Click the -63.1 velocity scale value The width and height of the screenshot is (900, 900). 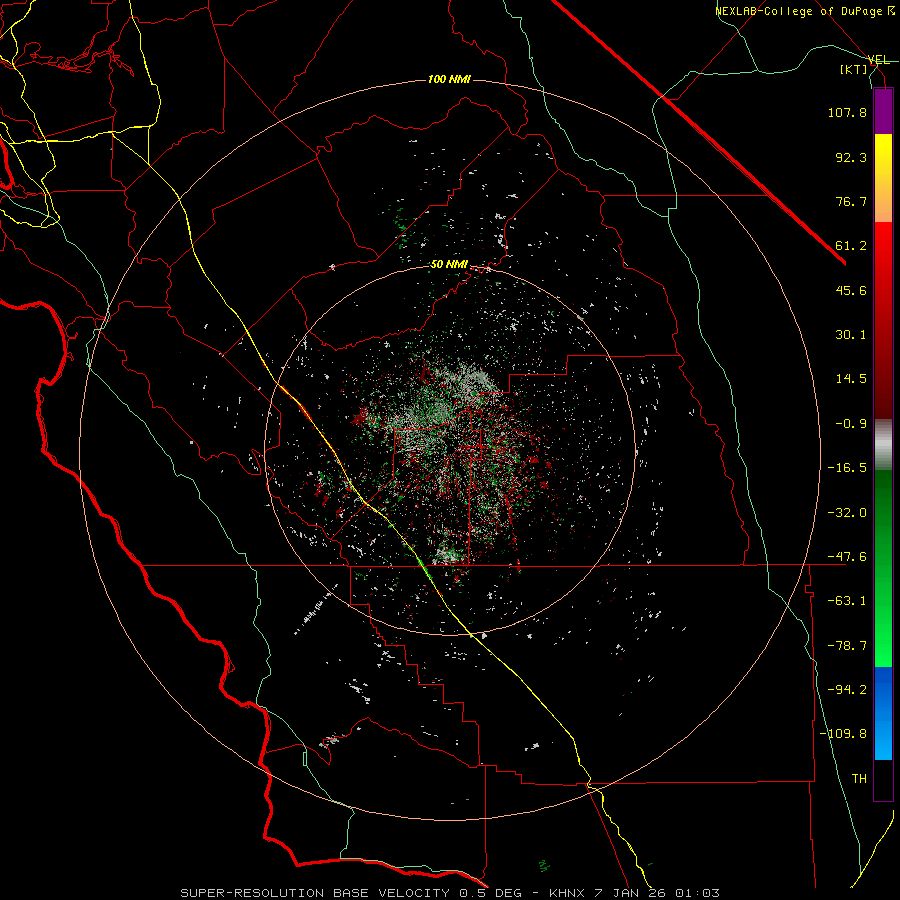coord(847,601)
